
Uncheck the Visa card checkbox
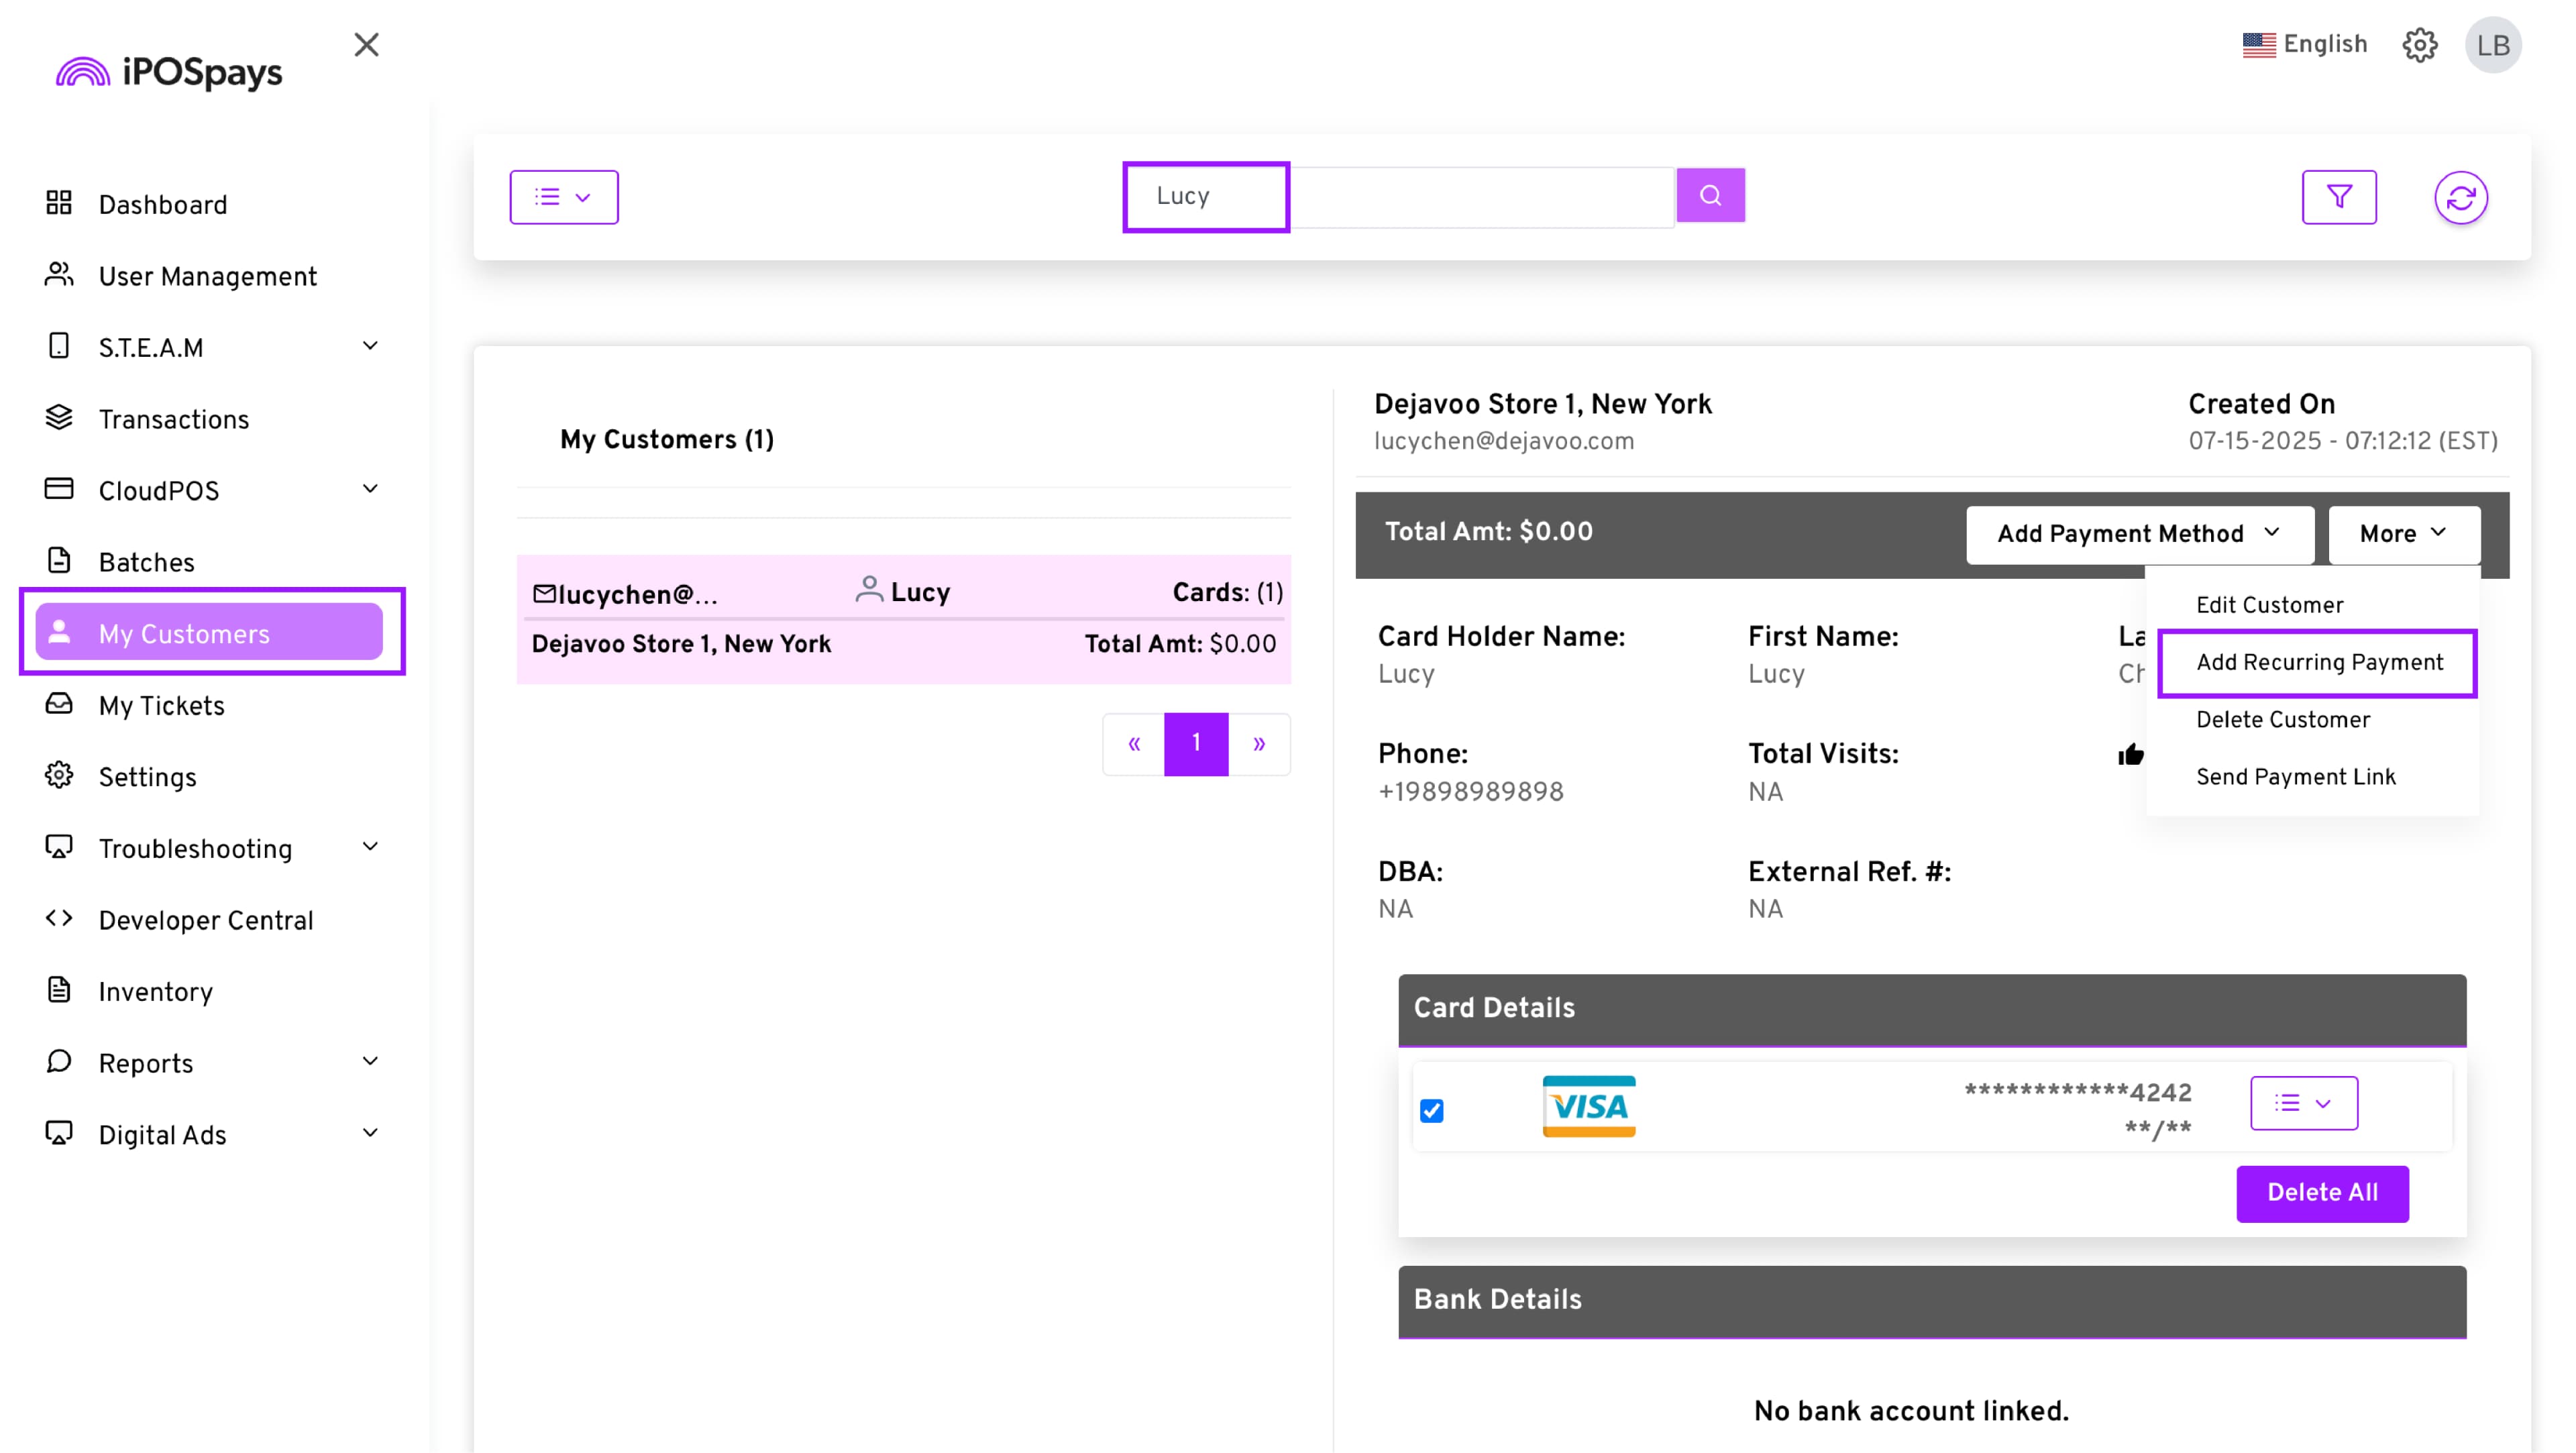click(x=1431, y=1110)
